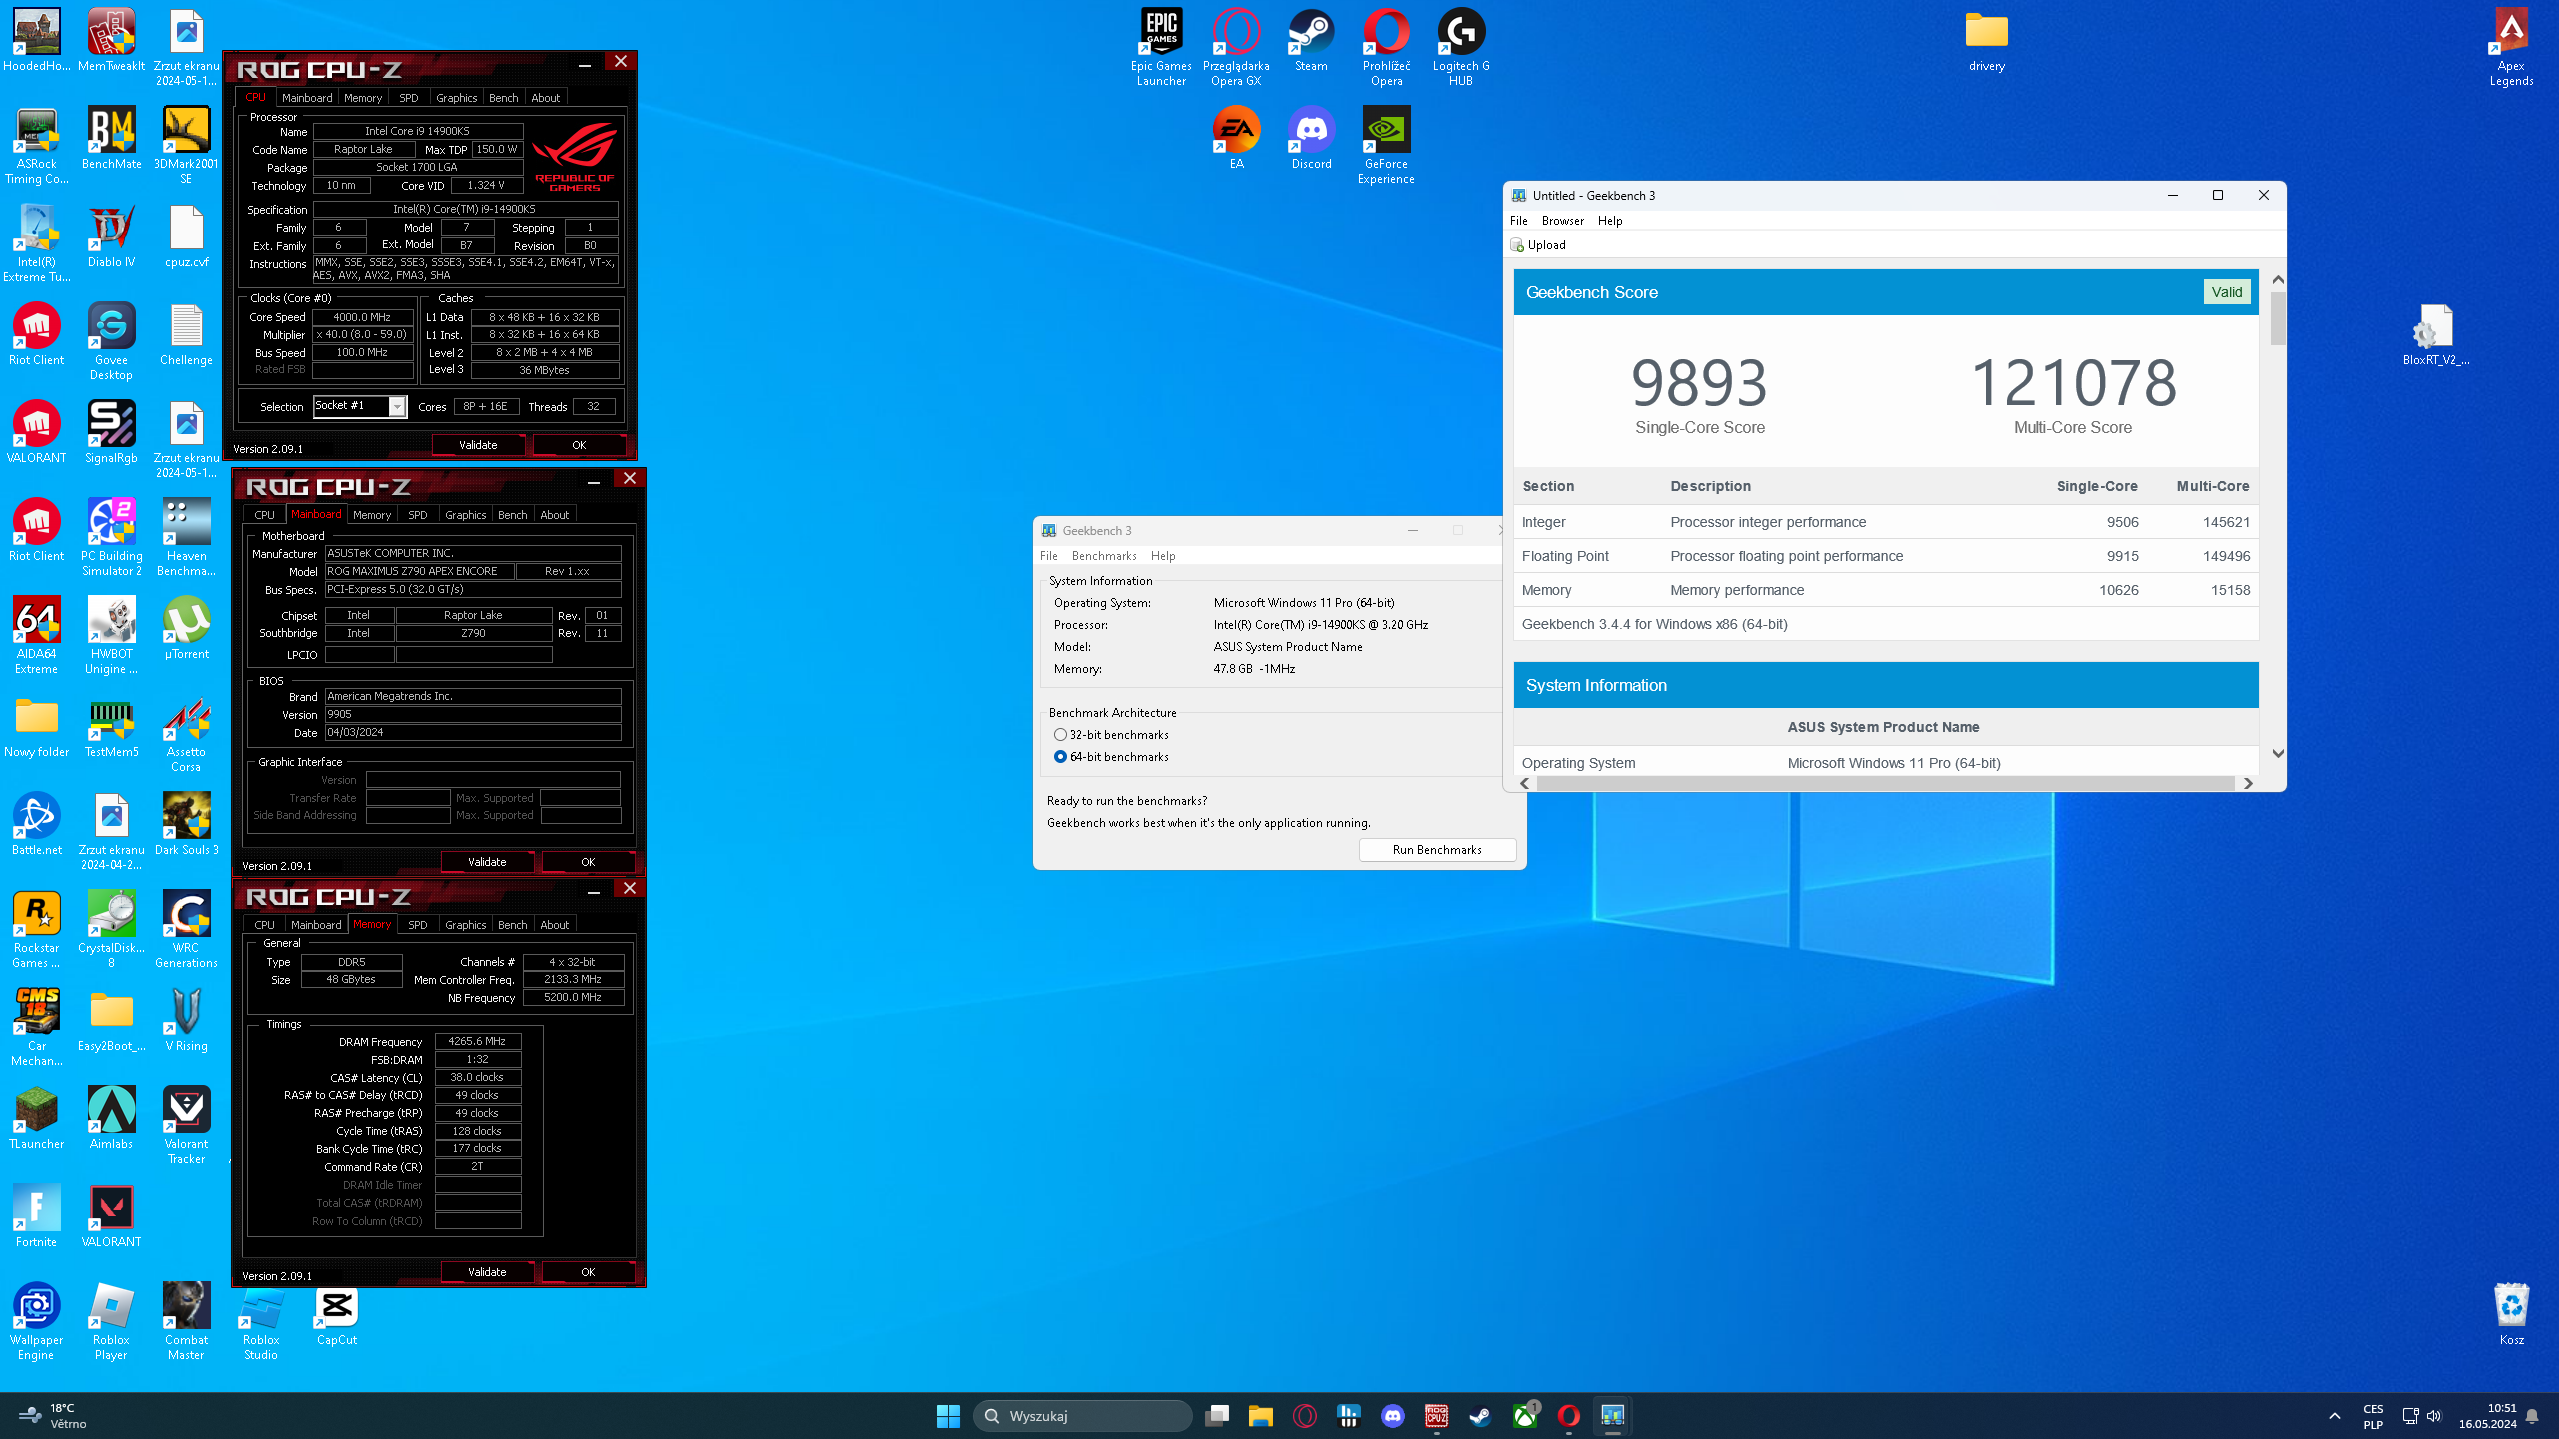The width and height of the screenshot is (2559, 1439).
Task: Open the Roblox Studio desktop icon
Action: (261, 1321)
